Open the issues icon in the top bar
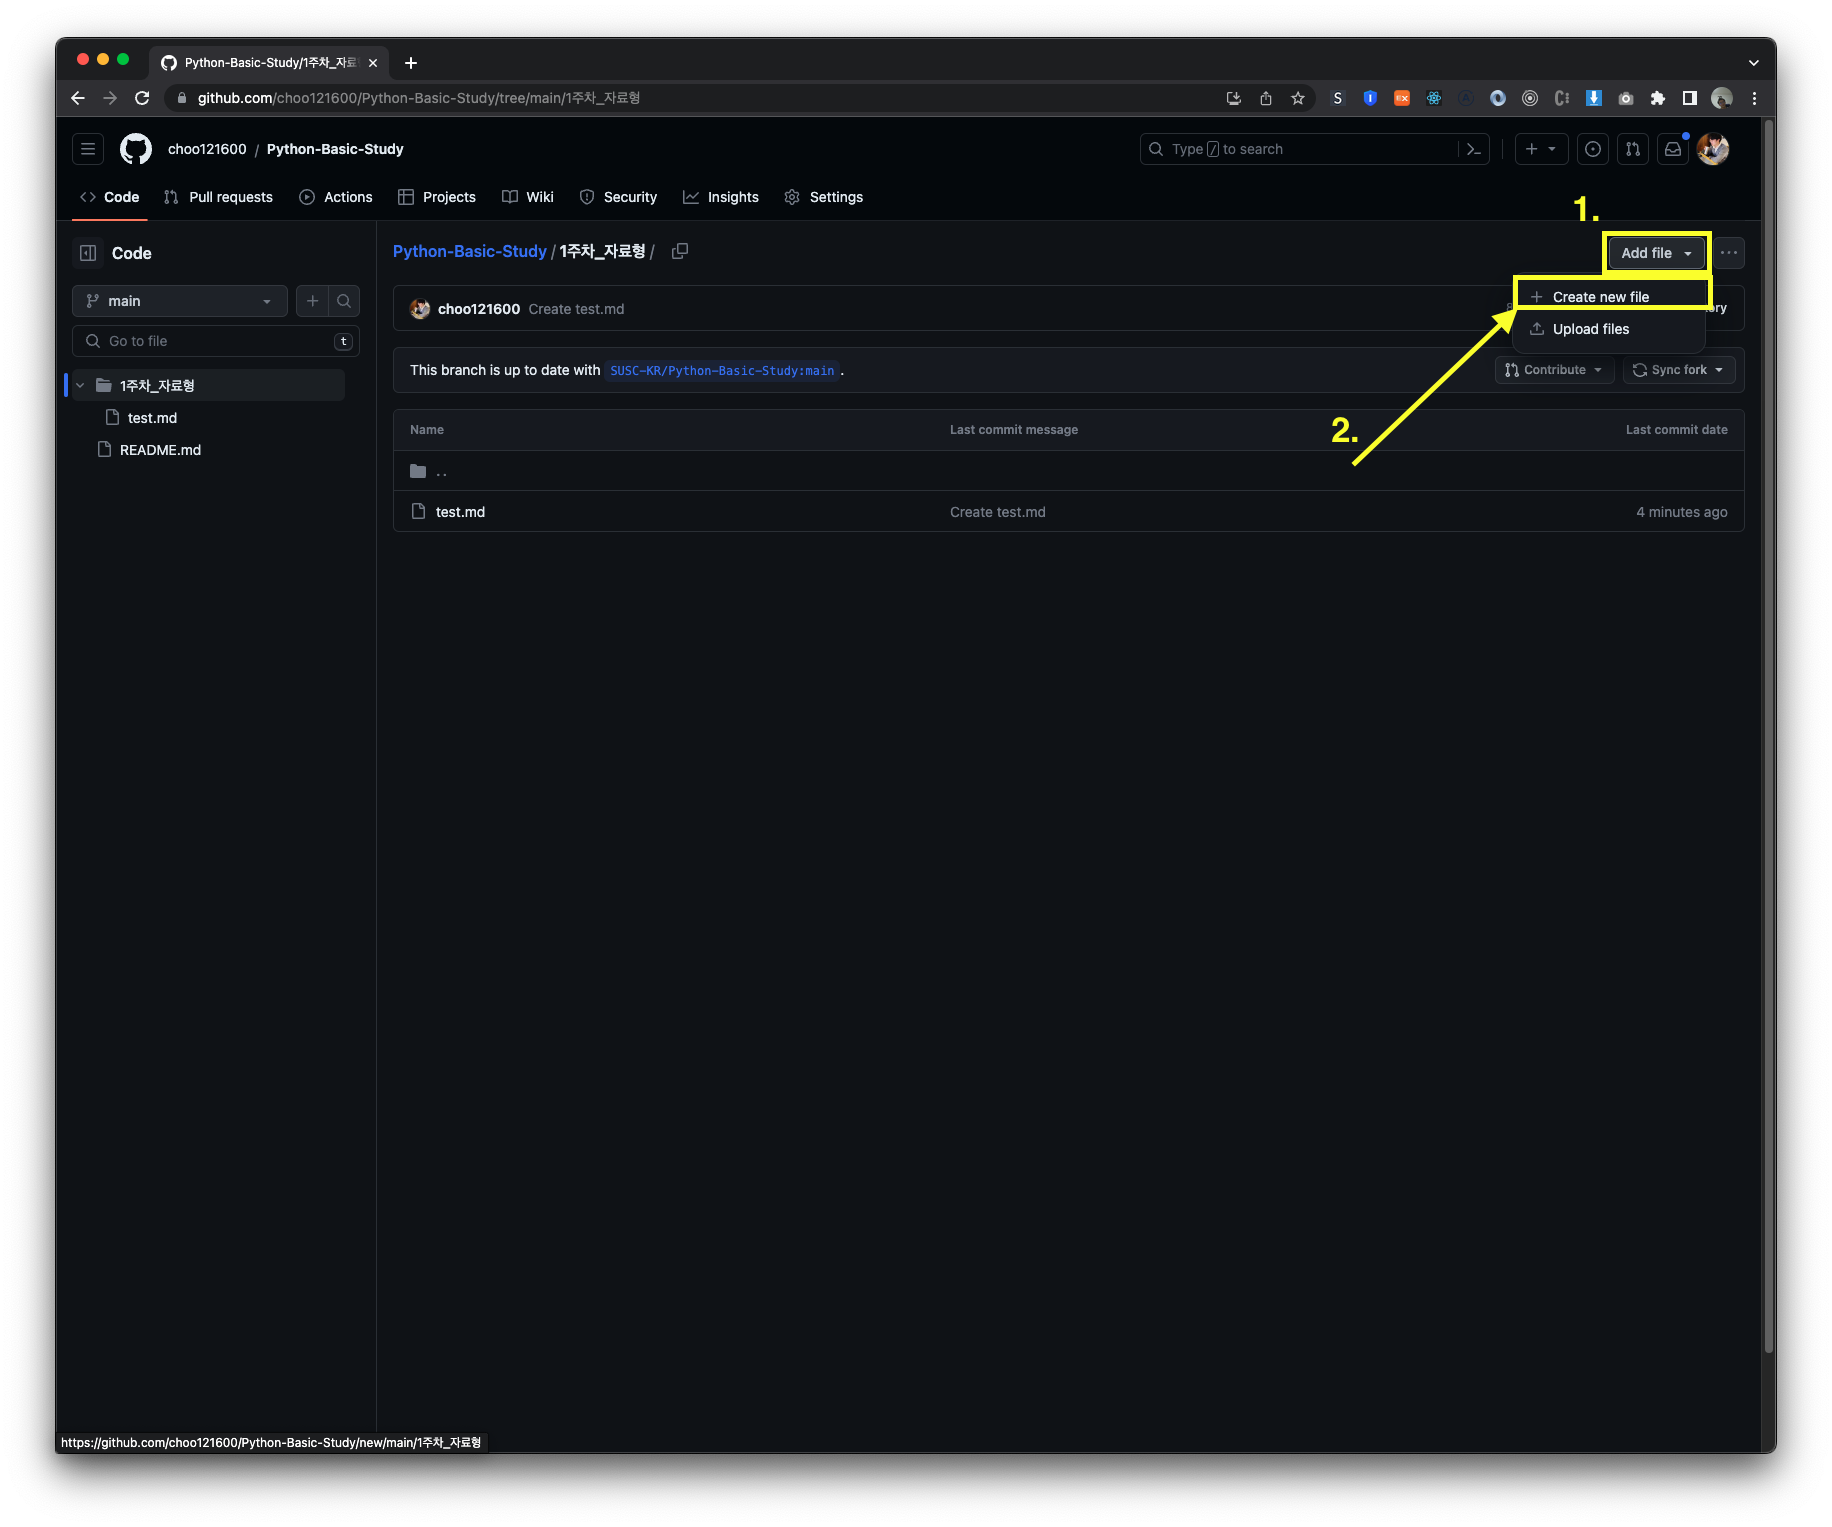1832x1527 pixels. (1592, 148)
